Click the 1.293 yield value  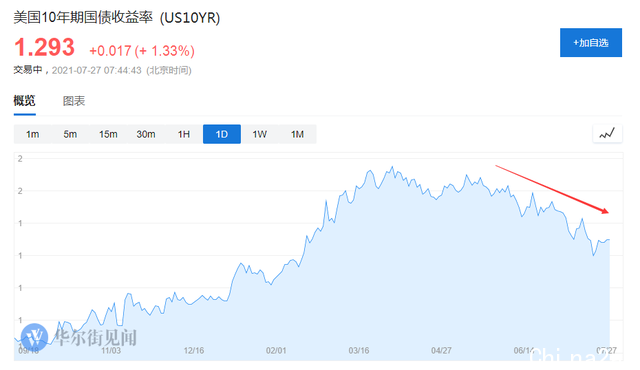coord(44,47)
